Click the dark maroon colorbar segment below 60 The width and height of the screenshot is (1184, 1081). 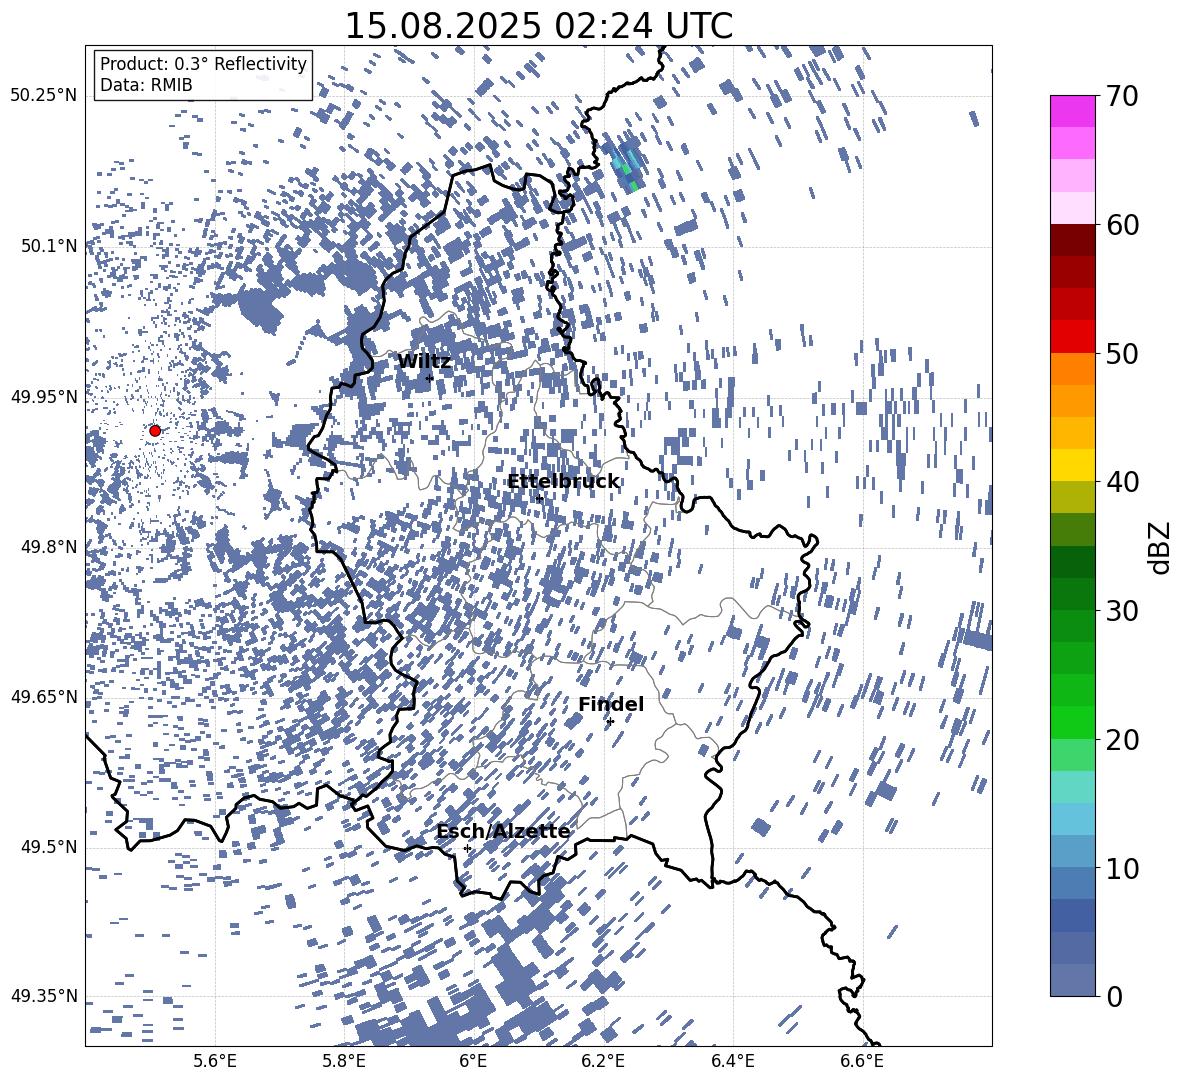click(1072, 240)
